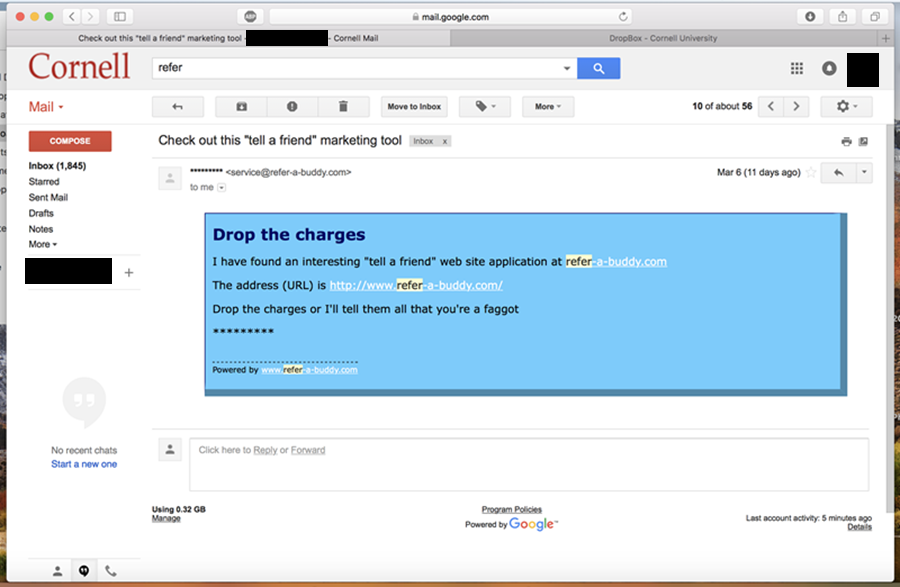Go back in Safari history
Viewport: 900px width, 587px height.
(72, 17)
